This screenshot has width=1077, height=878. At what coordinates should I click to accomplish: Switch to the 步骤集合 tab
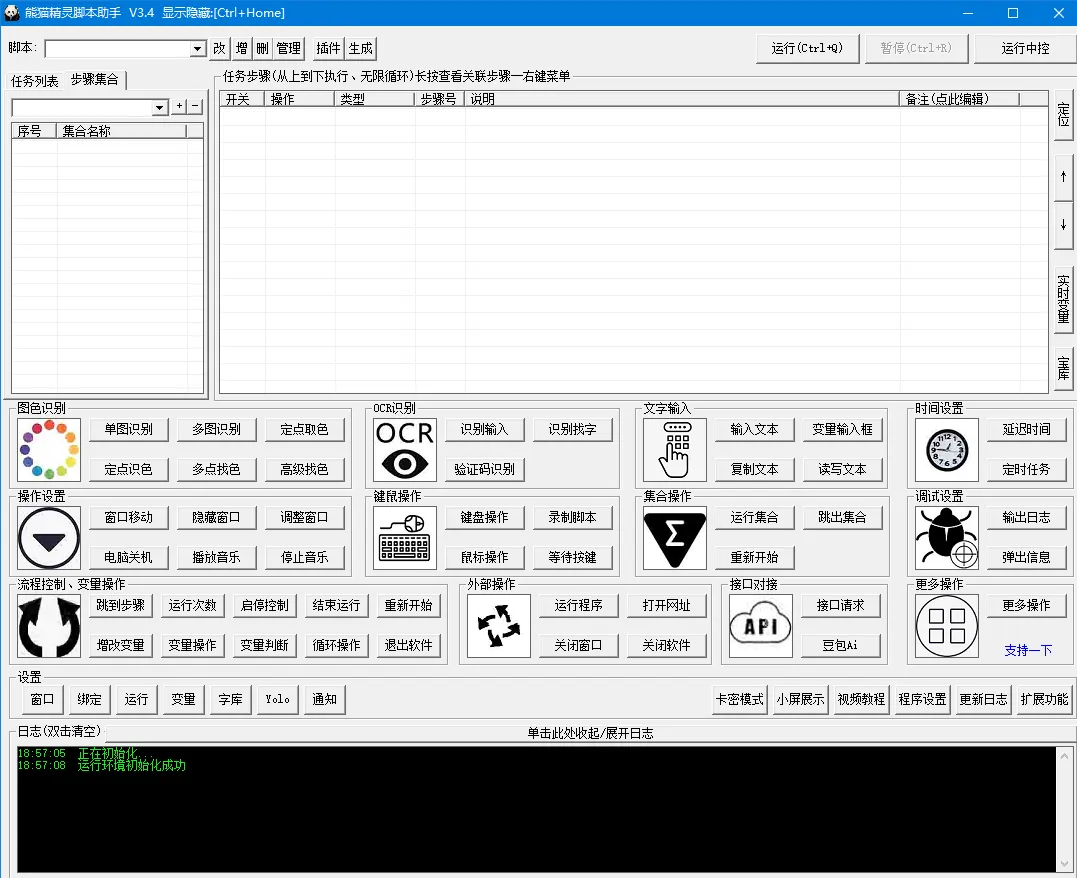click(x=95, y=80)
